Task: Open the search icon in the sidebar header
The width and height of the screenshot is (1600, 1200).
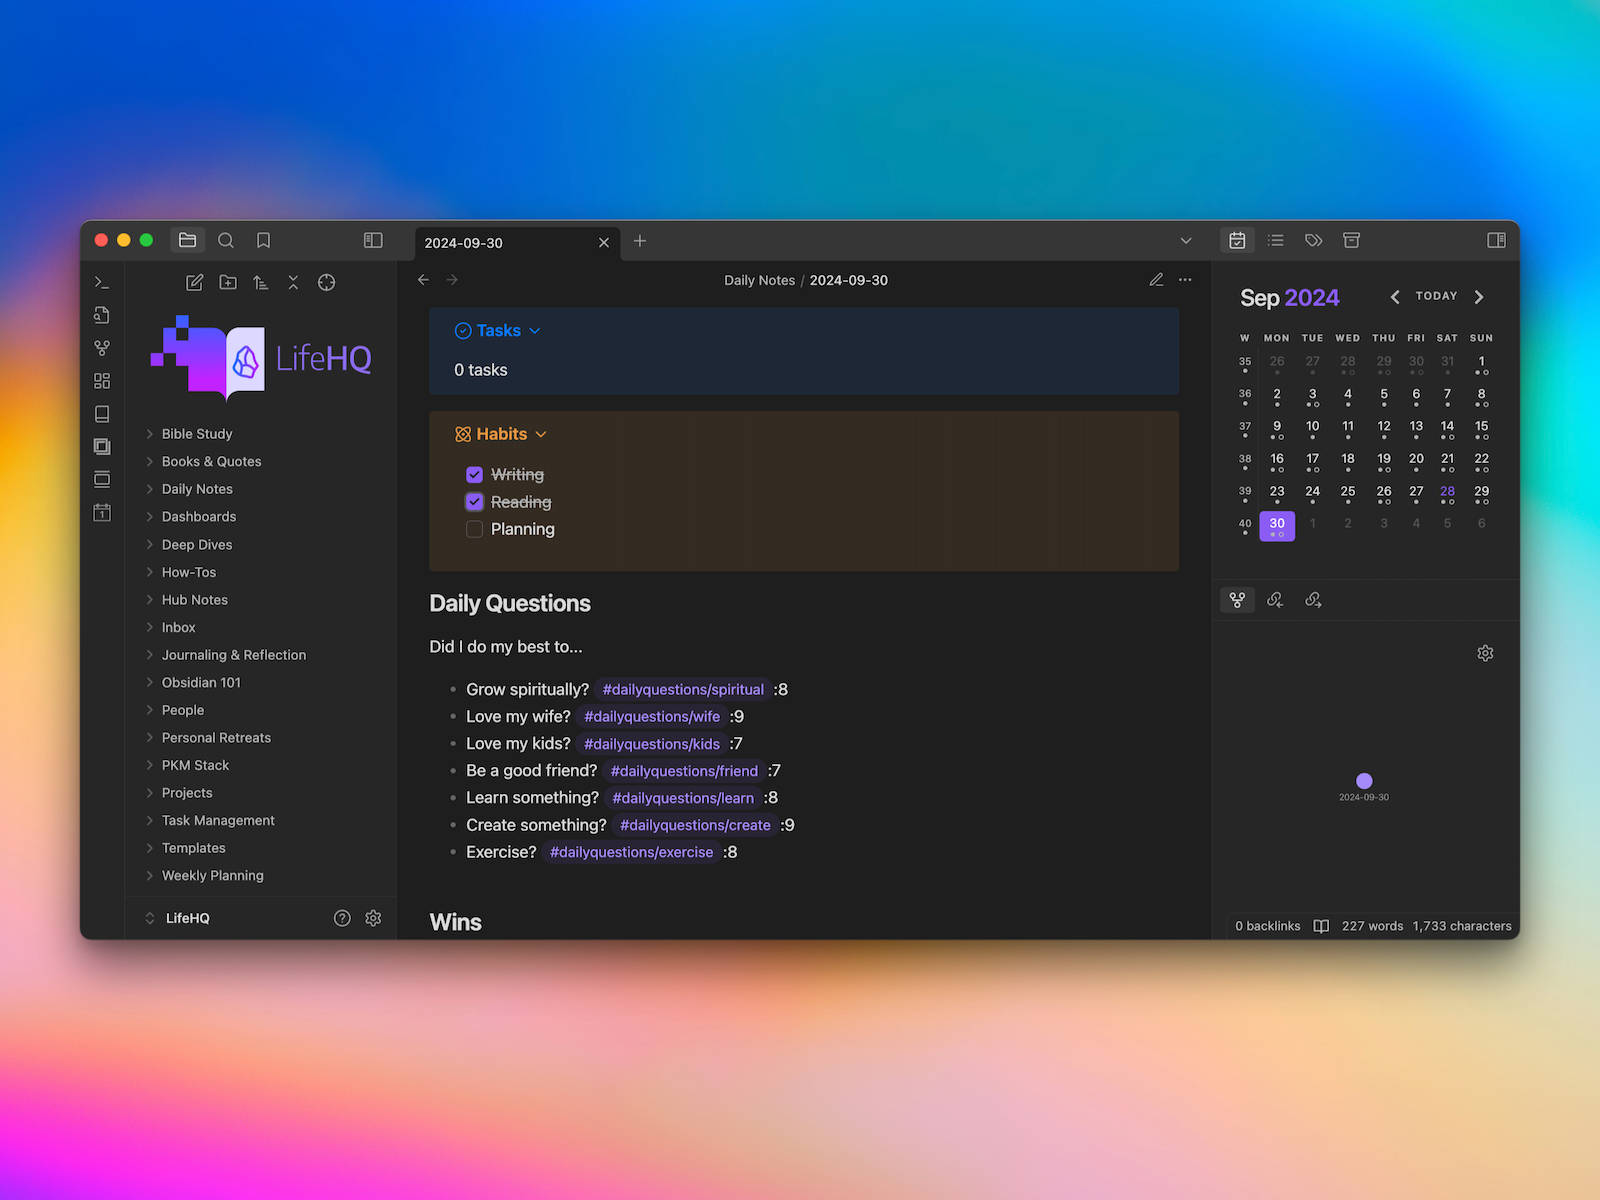Action: tap(226, 240)
